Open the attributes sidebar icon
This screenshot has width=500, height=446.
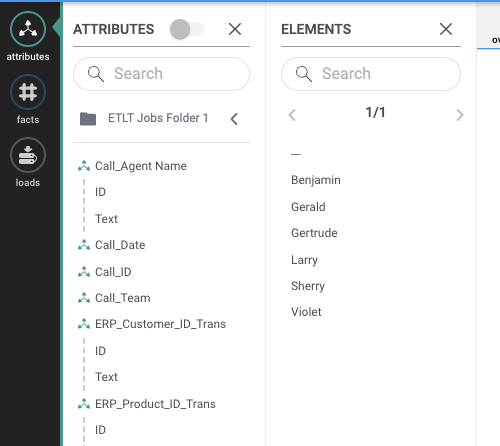[28, 29]
